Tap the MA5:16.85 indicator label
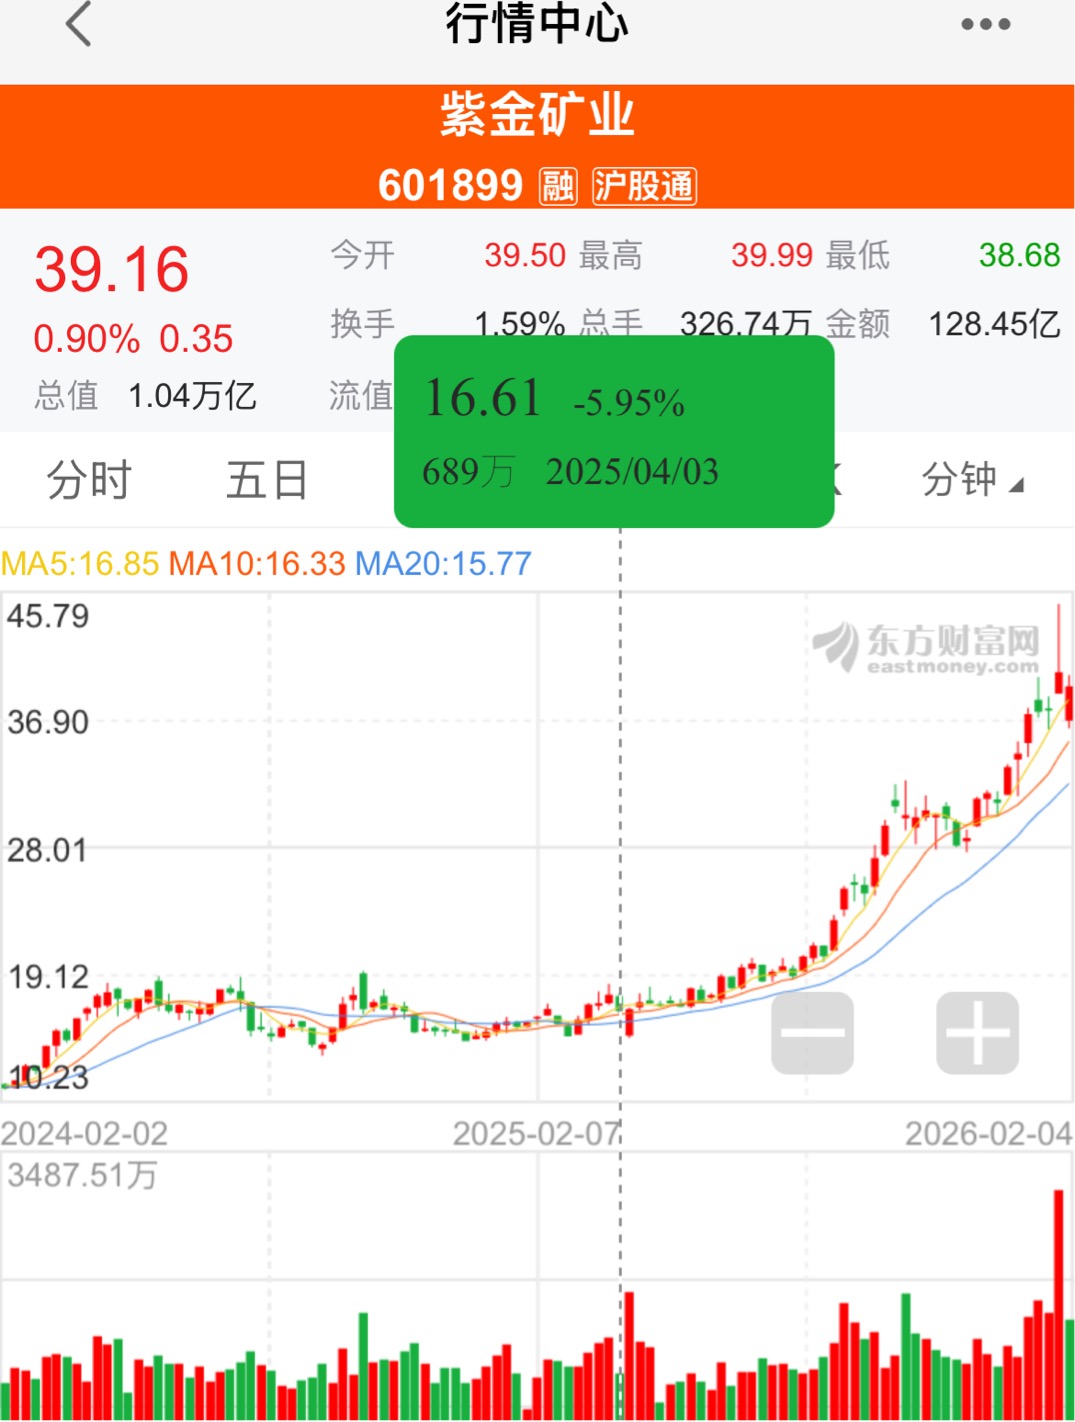The image size is (1075, 1422). tap(80, 564)
